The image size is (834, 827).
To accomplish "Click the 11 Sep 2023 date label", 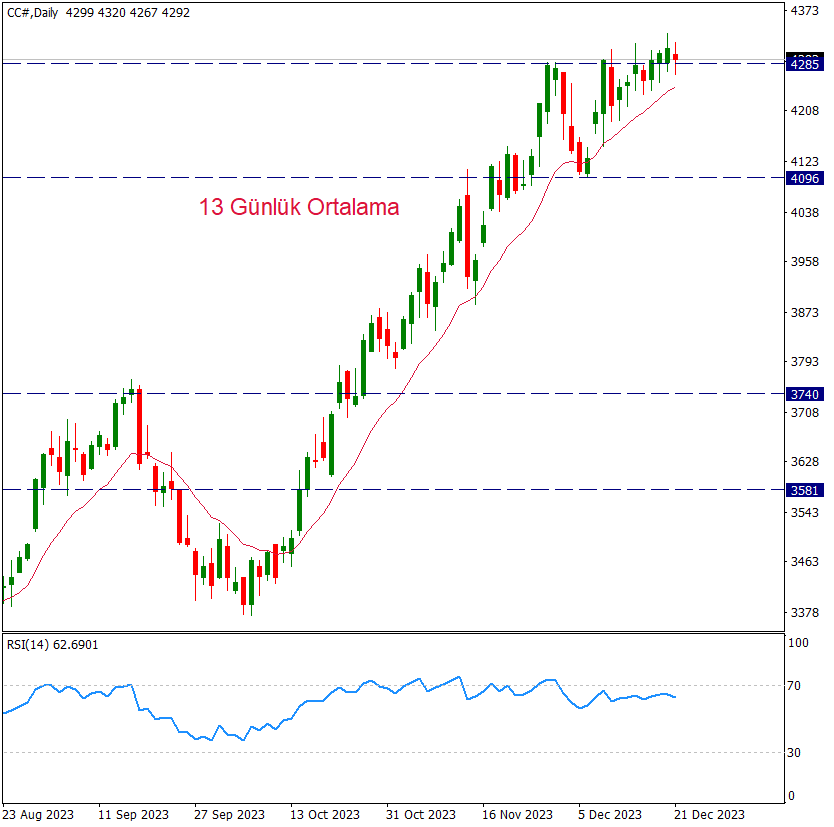I will pos(134,815).
